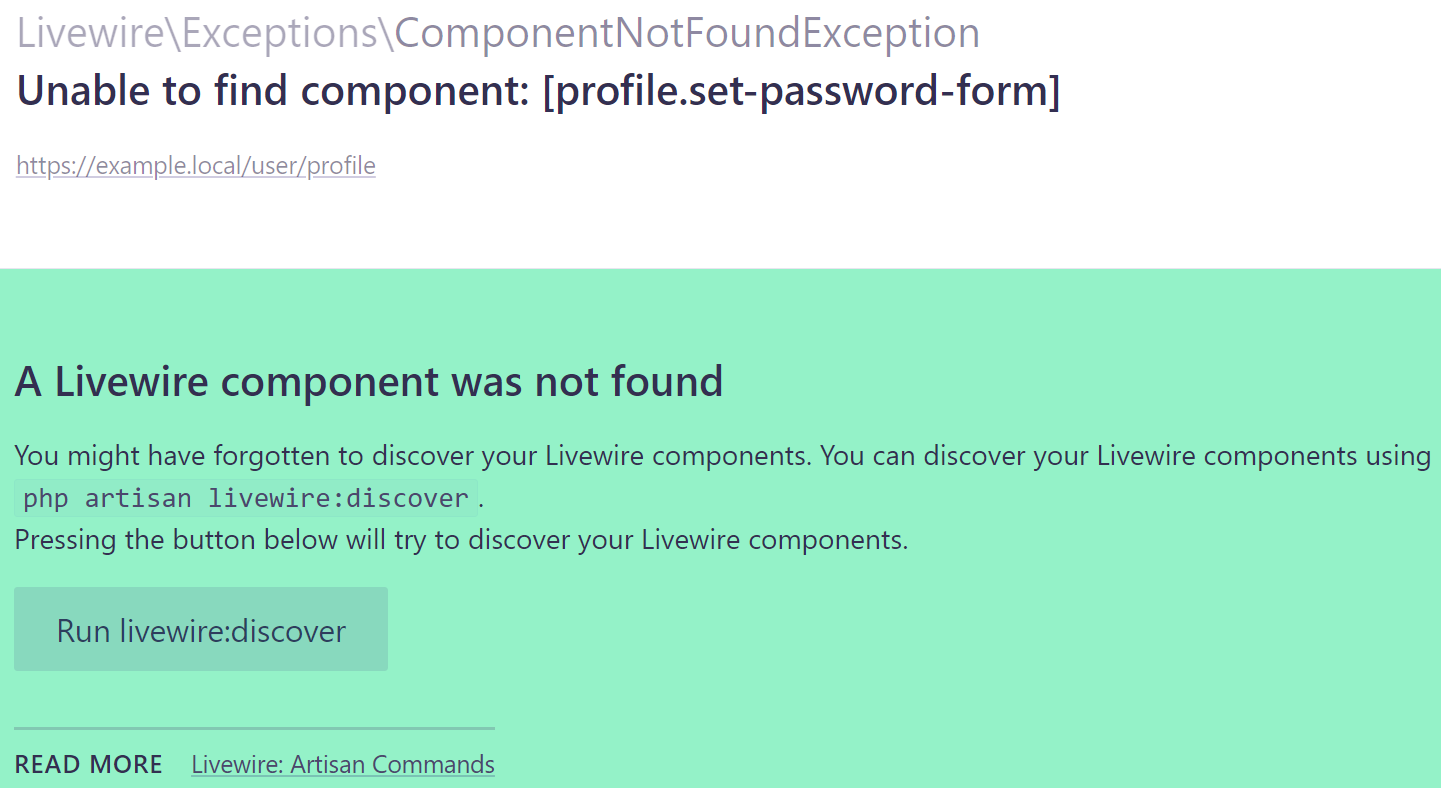Click the A Livewire component was not found heading
The width and height of the screenshot is (1441, 788).
pyautogui.click(x=367, y=381)
